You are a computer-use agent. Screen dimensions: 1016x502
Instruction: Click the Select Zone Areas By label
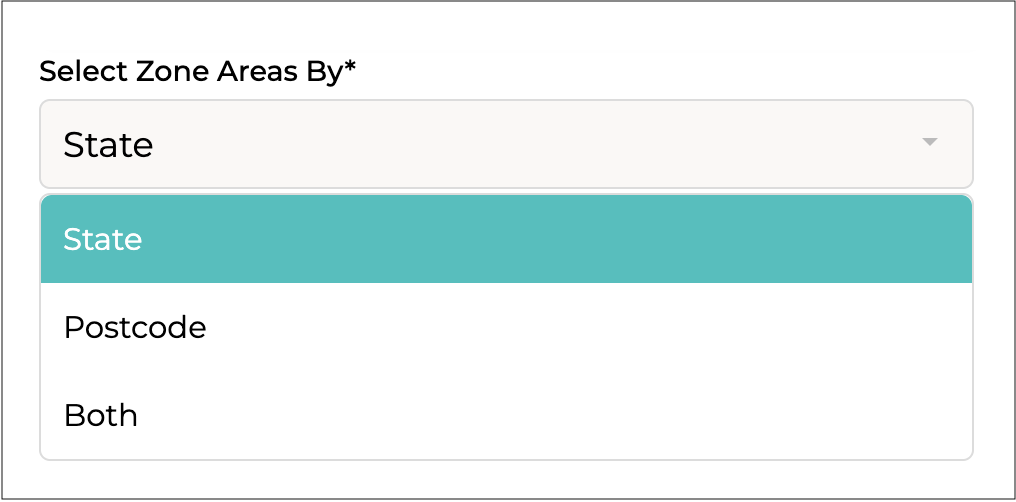pyautogui.click(x=197, y=72)
